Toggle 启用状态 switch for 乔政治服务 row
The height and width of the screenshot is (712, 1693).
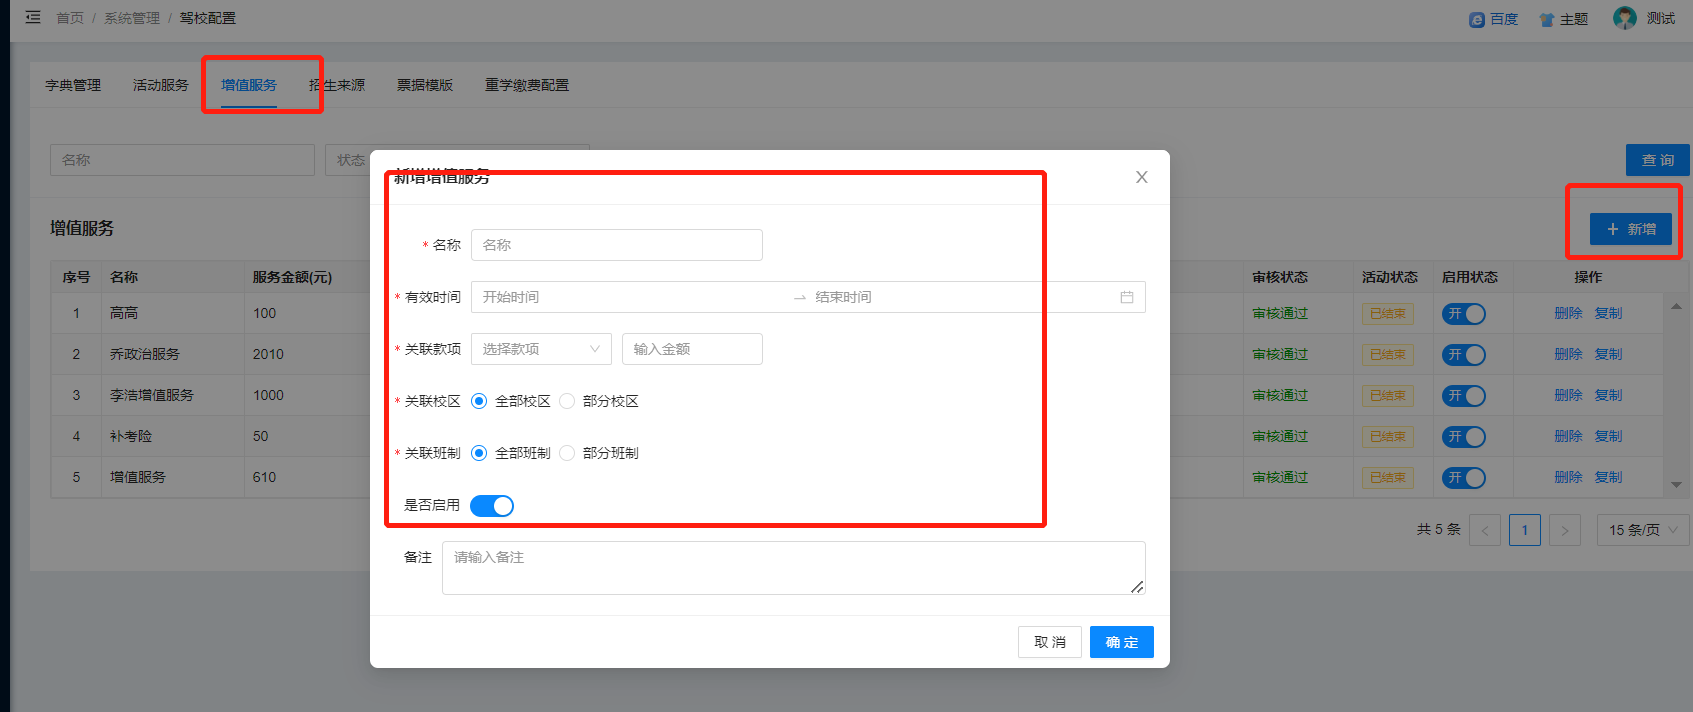click(1464, 355)
